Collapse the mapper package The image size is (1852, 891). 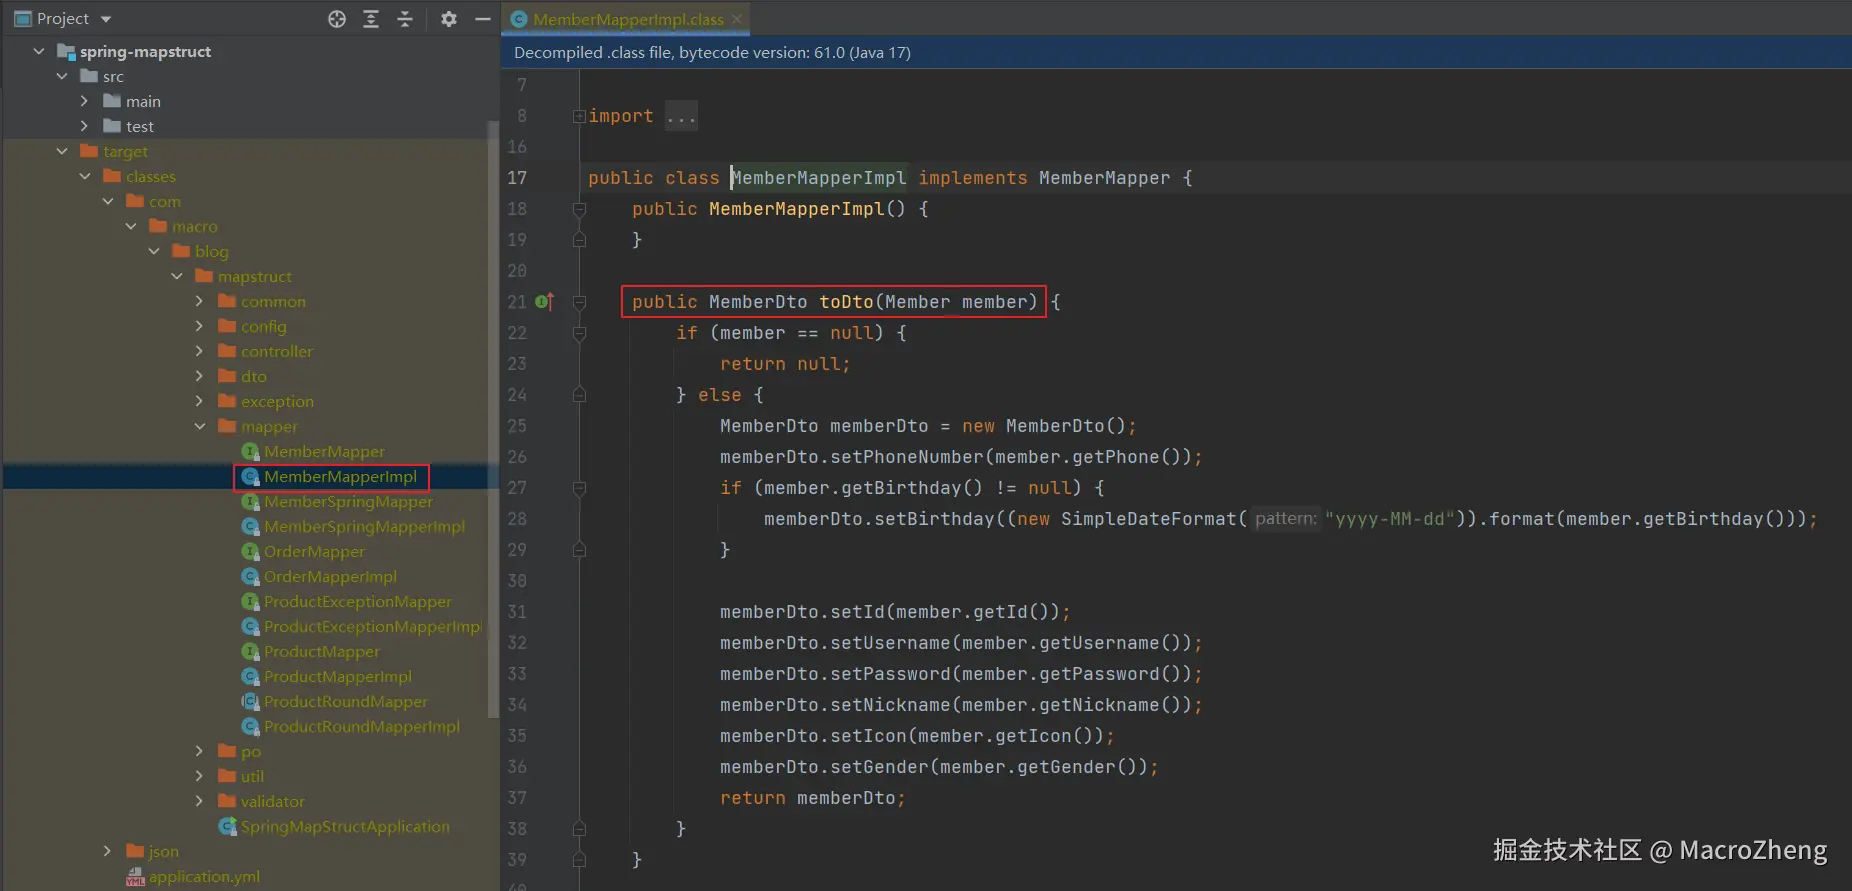[x=199, y=426]
